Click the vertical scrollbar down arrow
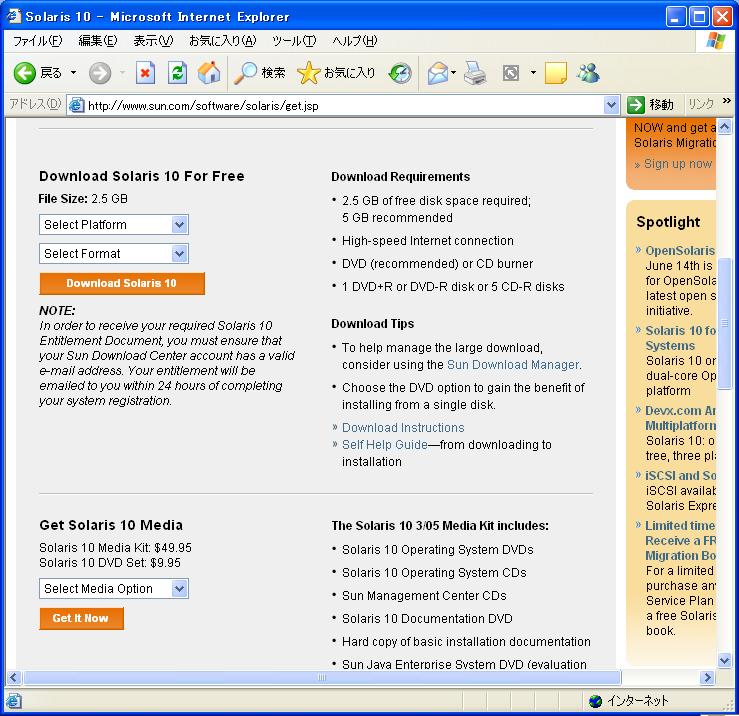The image size is (739, 716). (x=724, y=660)
